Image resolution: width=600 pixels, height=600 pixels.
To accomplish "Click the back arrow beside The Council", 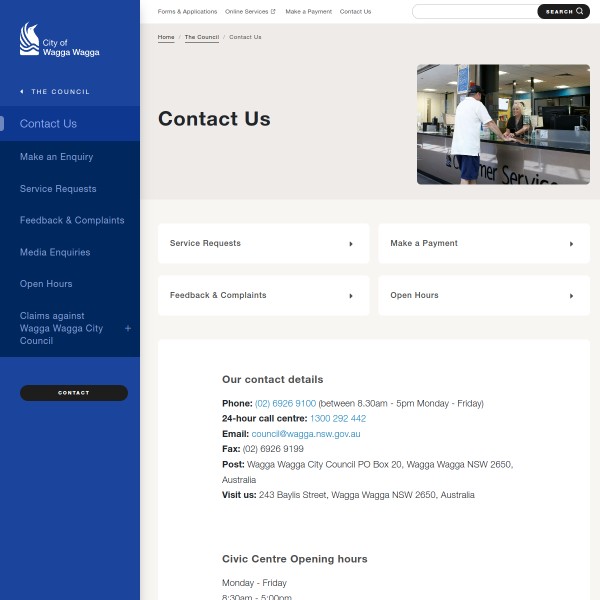I will (x=22, y=91).
